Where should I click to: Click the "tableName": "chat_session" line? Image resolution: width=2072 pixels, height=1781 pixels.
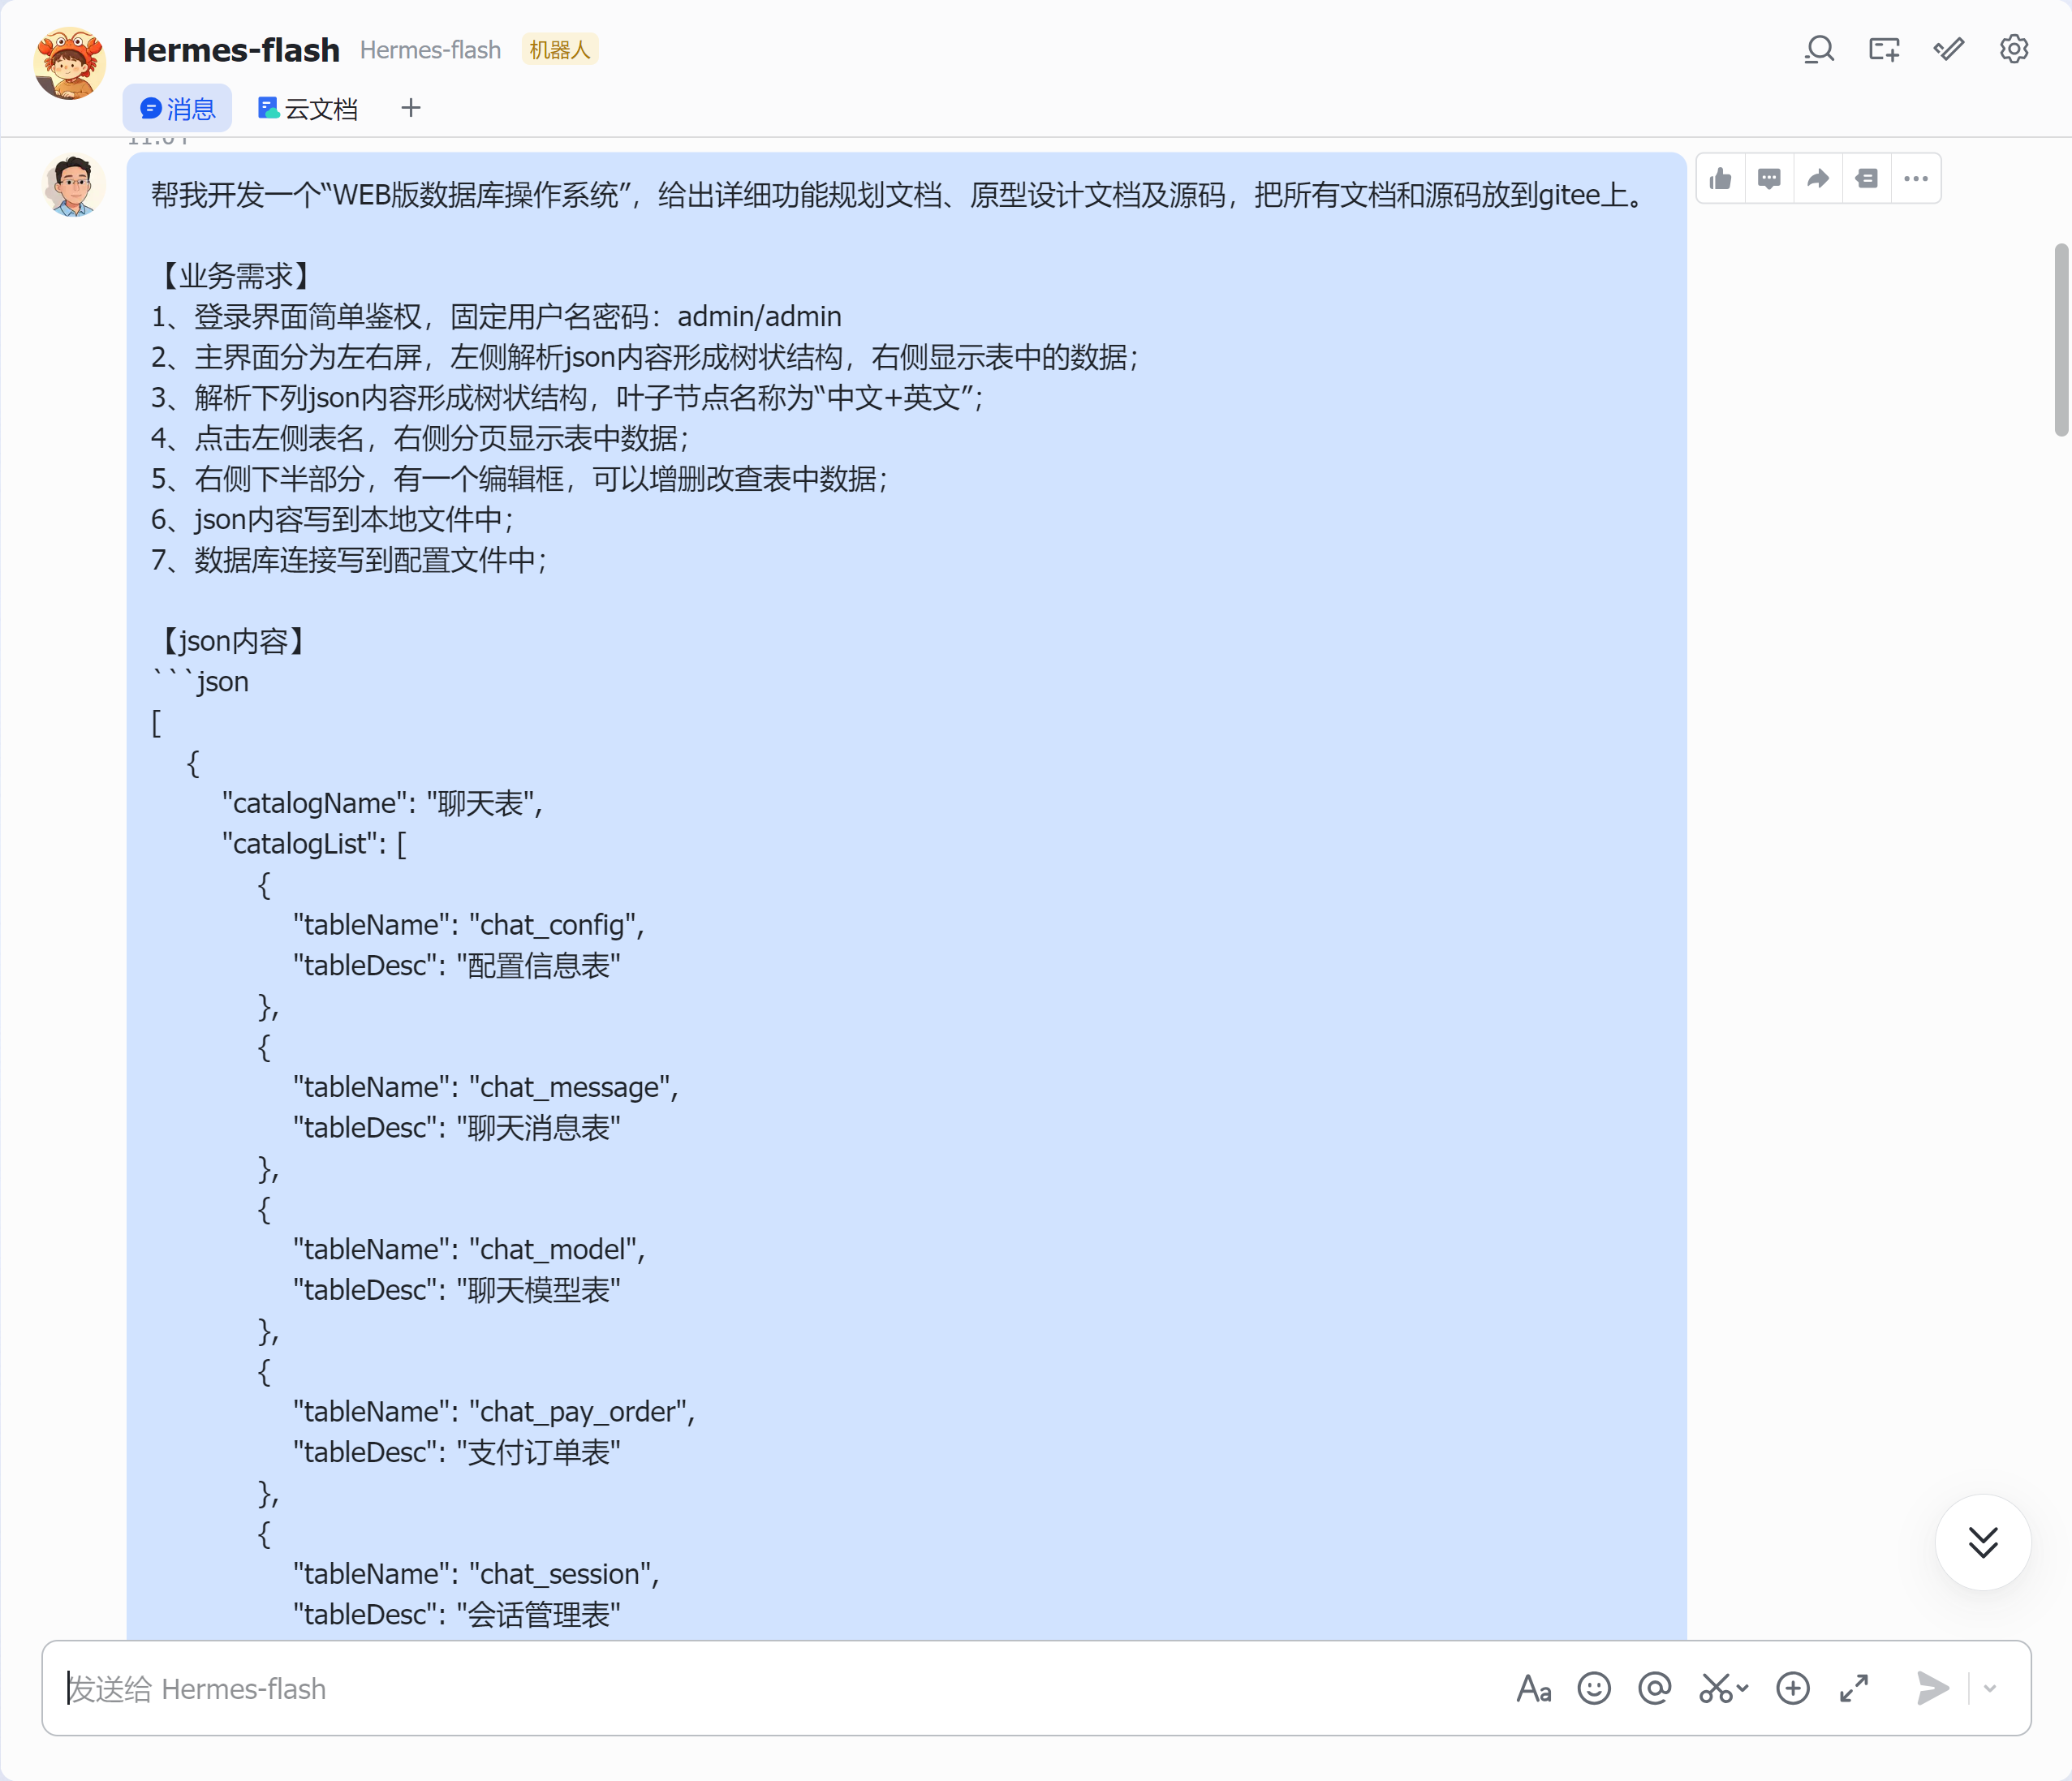(x=476, y=1574)
